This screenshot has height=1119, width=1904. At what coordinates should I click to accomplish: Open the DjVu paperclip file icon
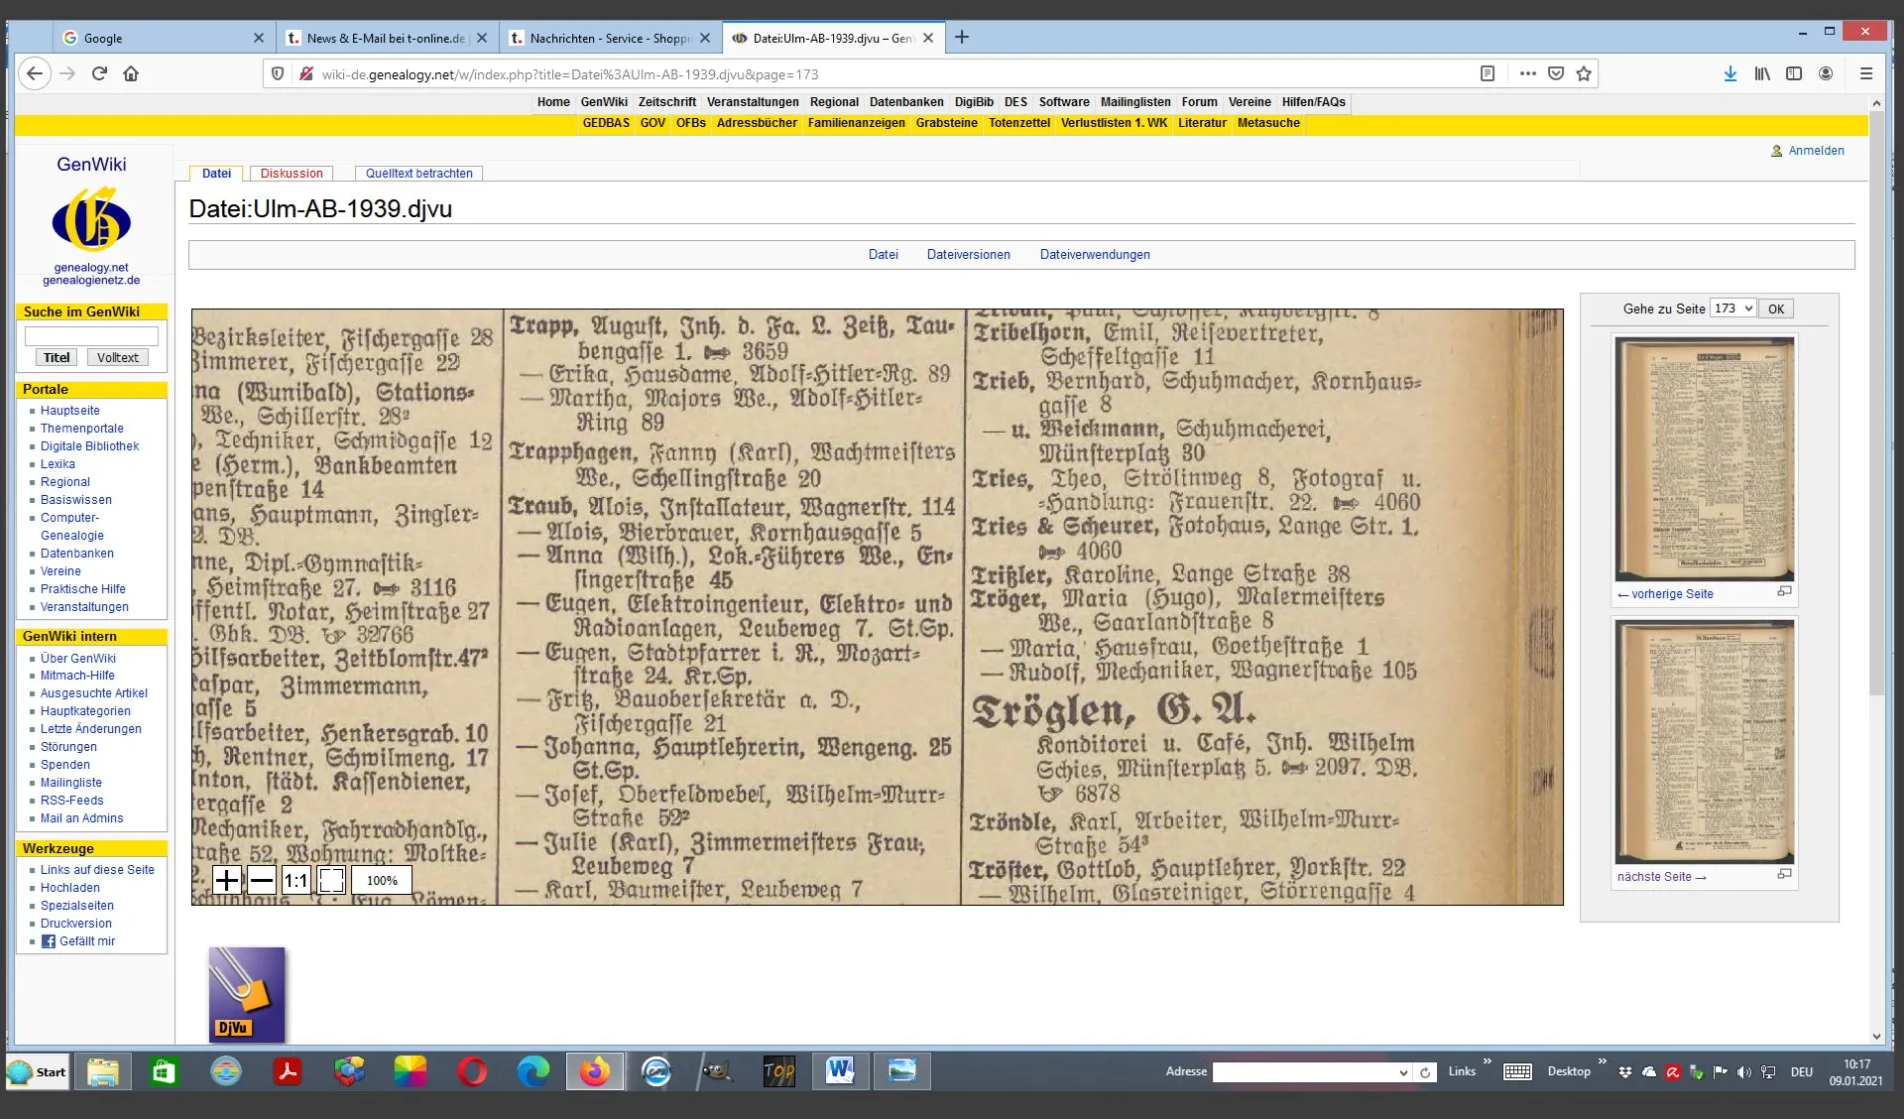[x=245, y=993]
